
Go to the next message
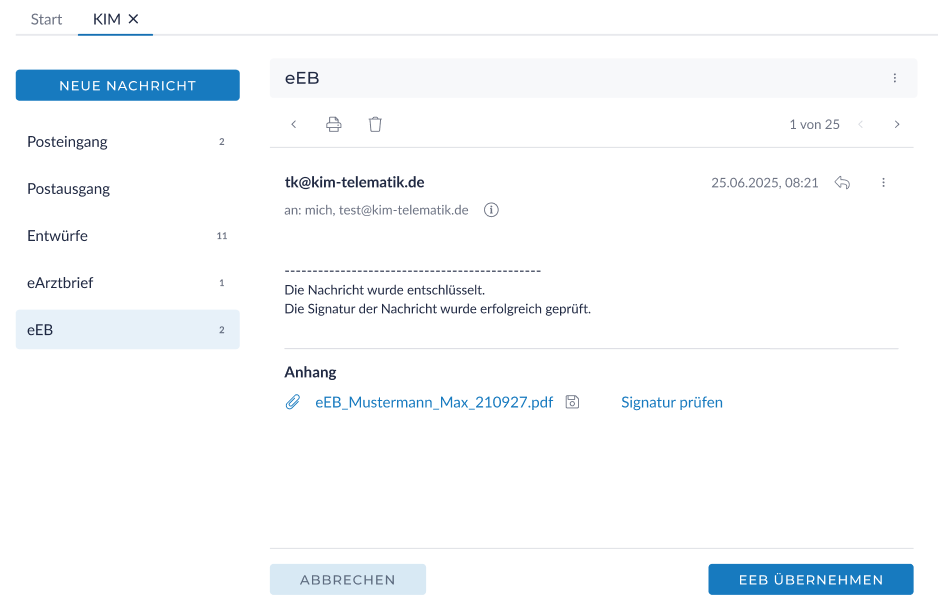[x=897, y=125]
